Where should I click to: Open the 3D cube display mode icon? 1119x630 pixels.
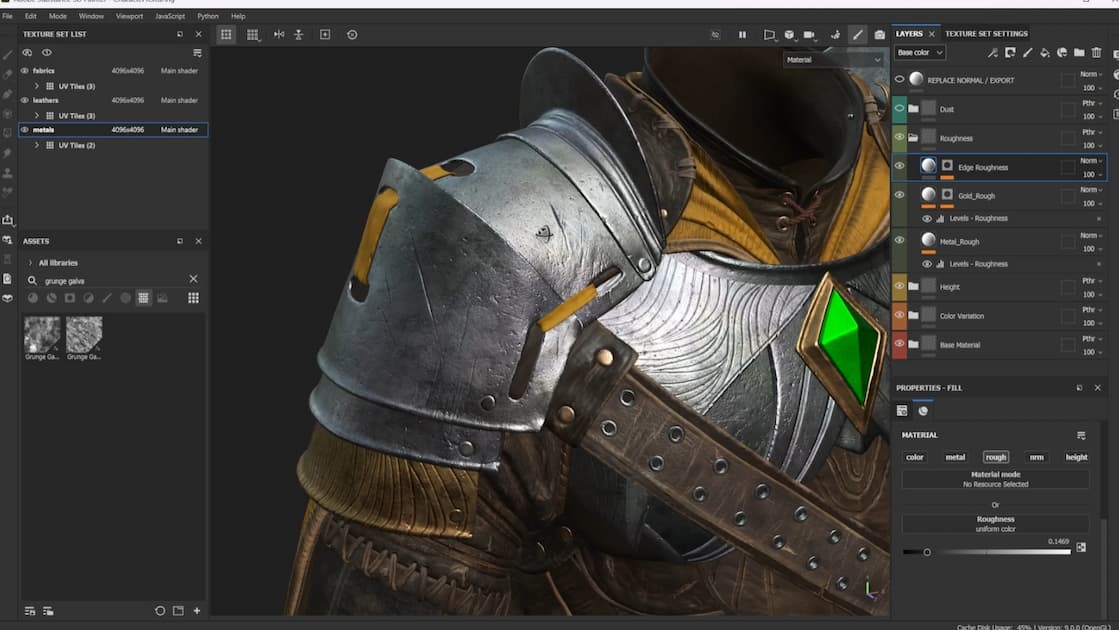[x=789, y=34]
